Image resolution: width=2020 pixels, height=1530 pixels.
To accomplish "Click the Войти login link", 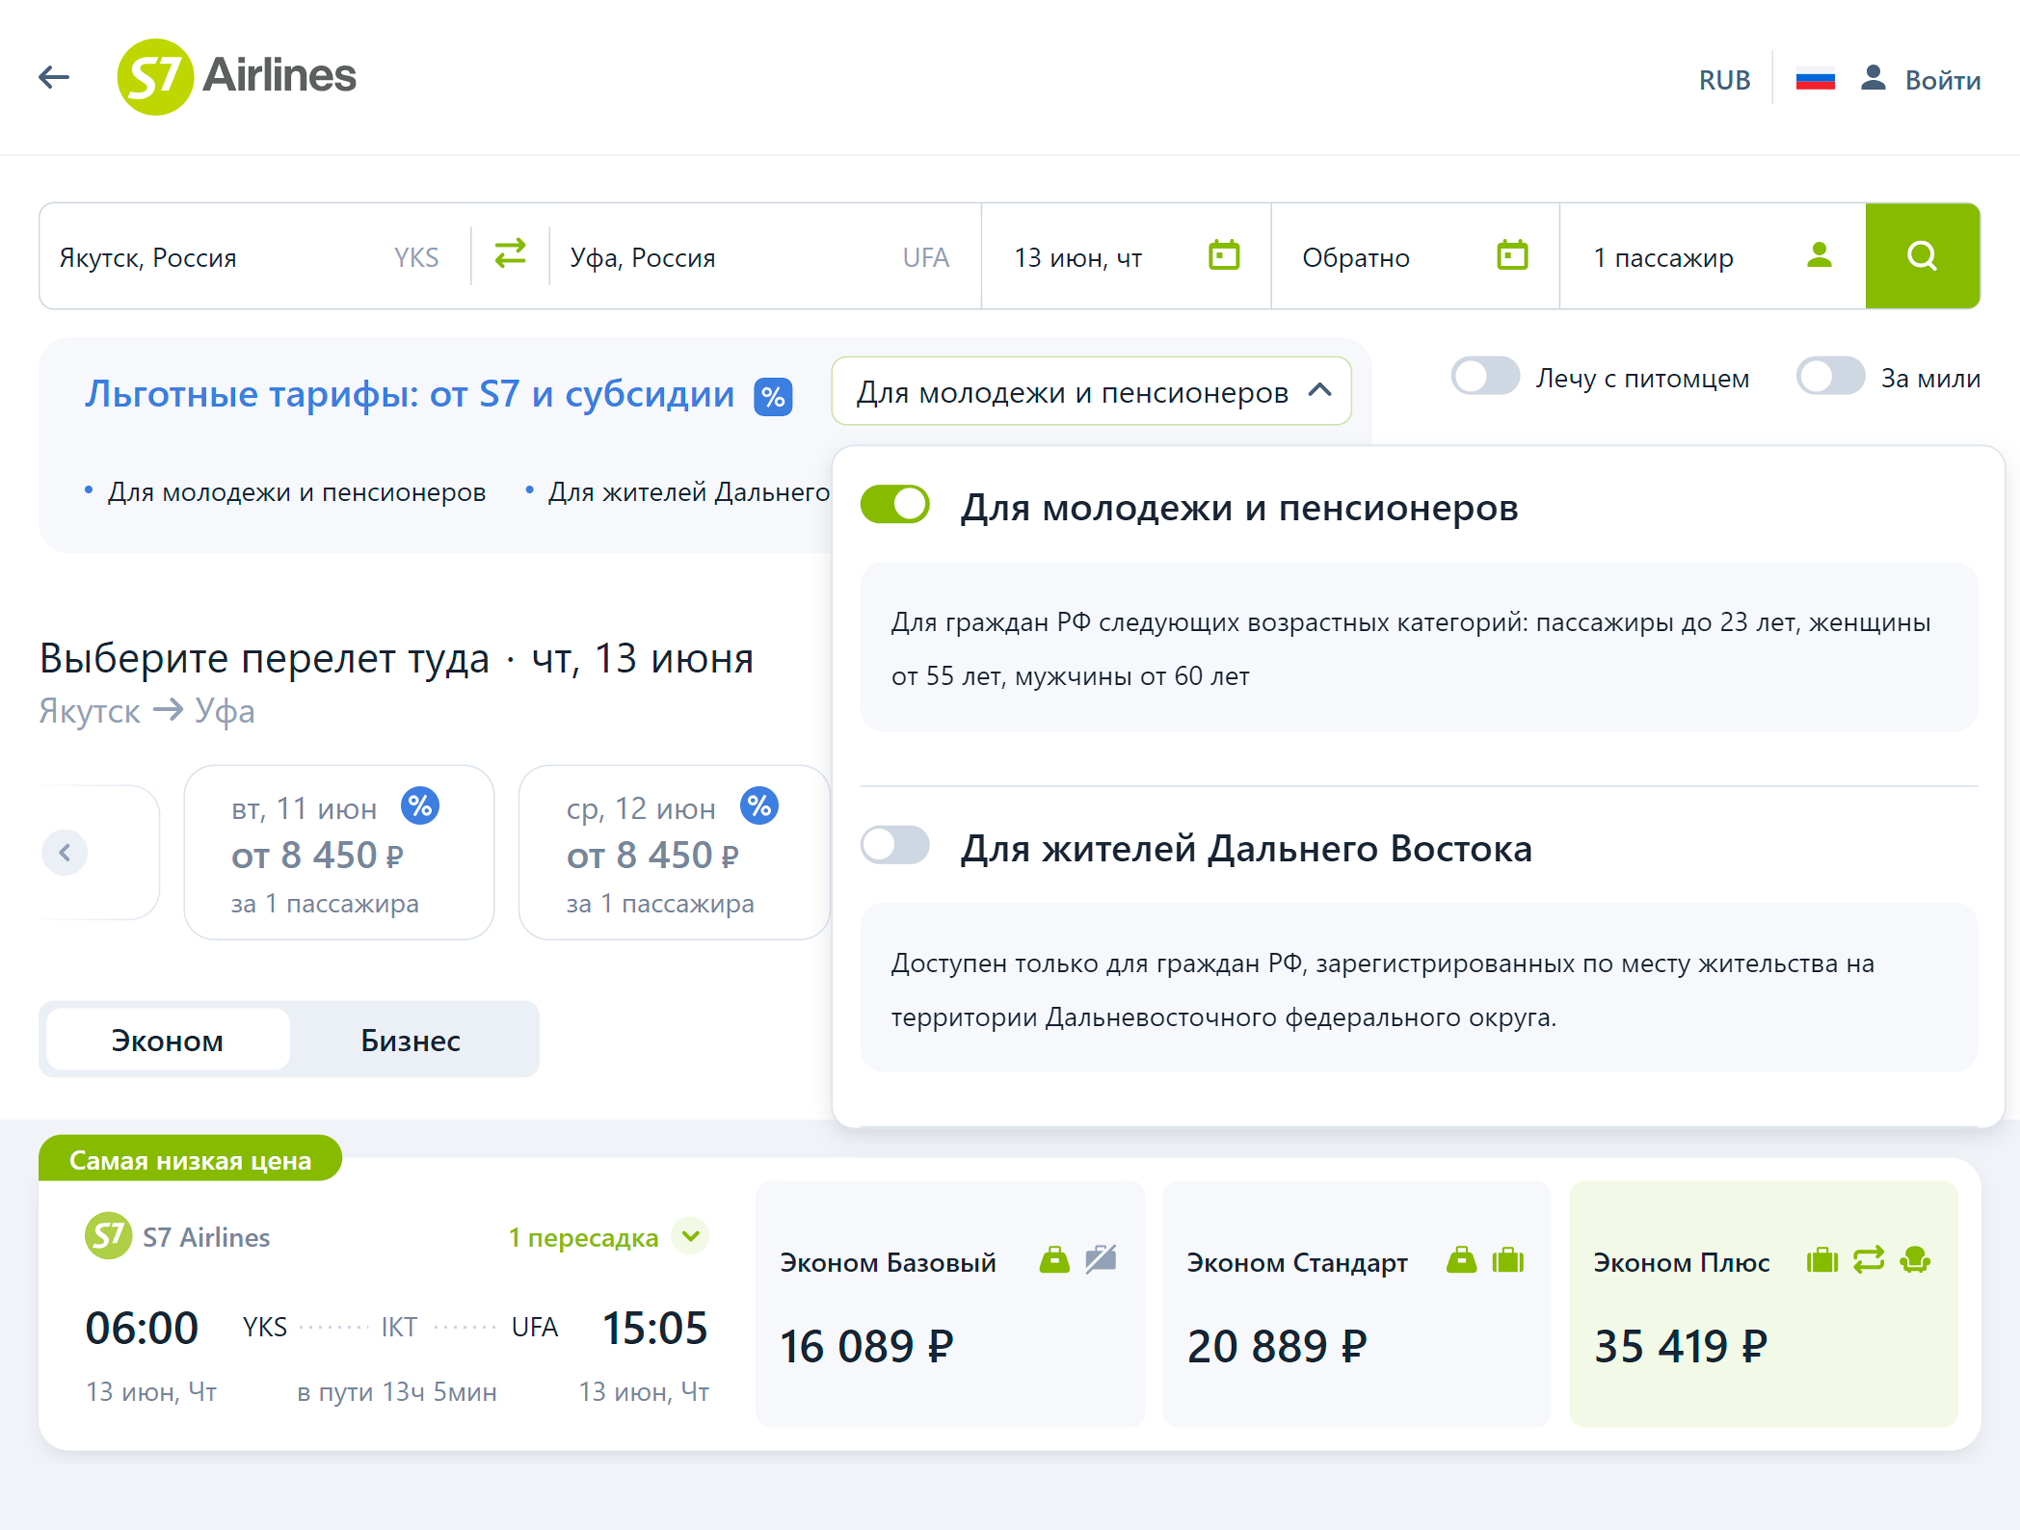I will (1942, 79).
